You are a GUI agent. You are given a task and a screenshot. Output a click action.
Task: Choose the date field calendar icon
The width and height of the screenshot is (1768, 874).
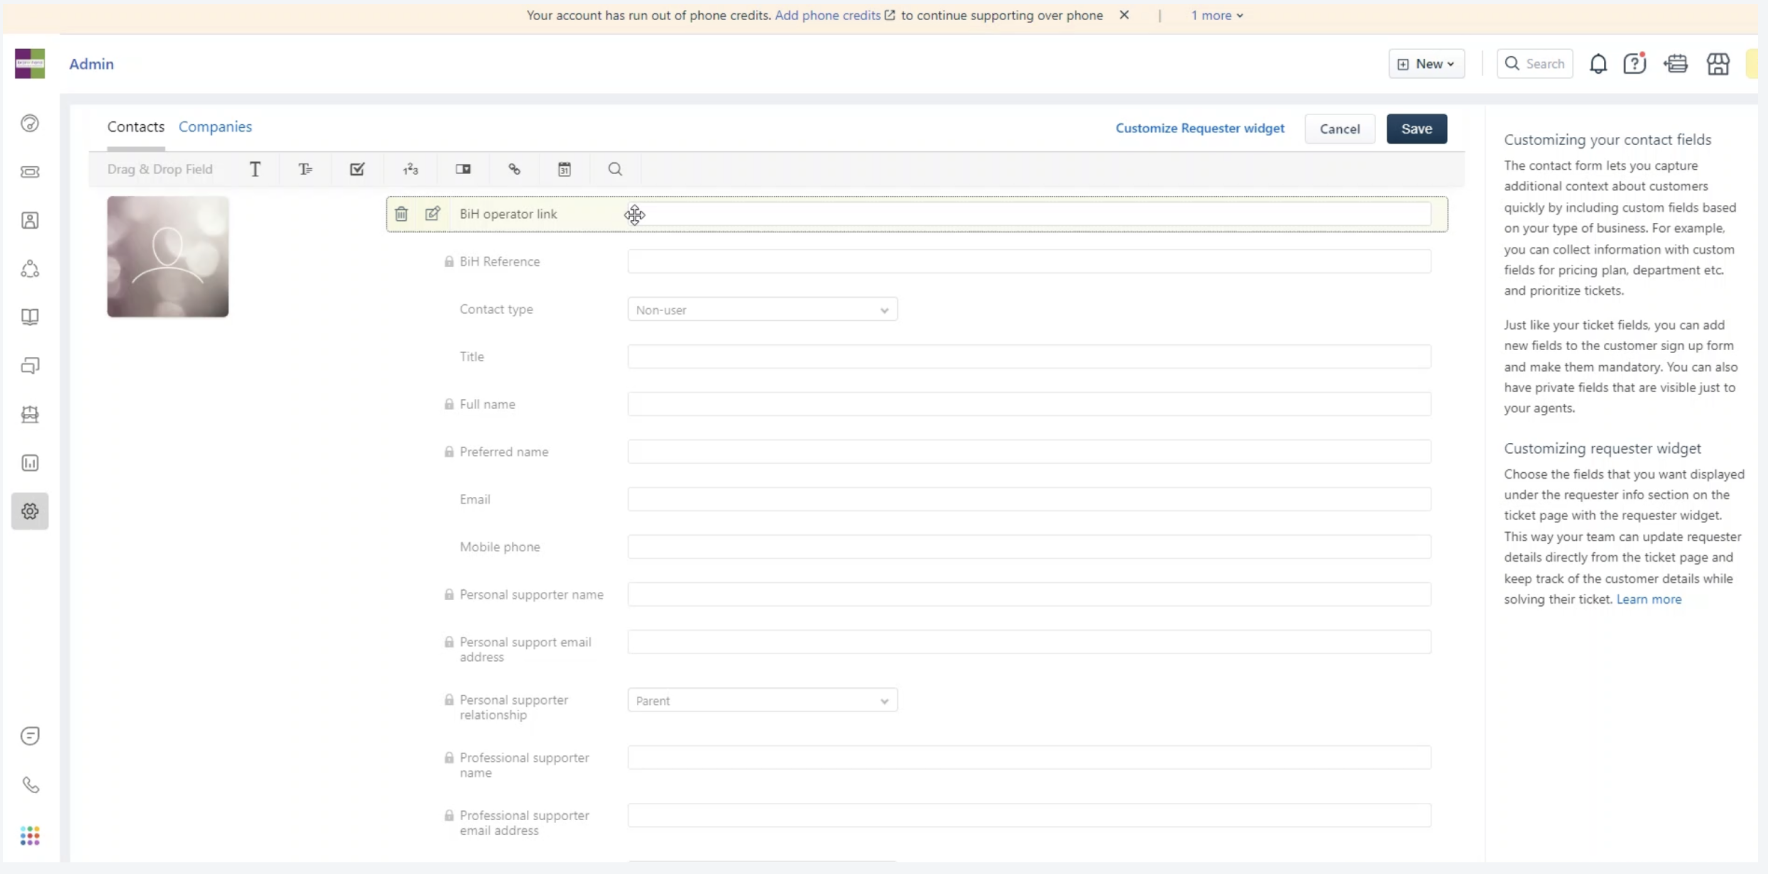(x=565, y=170)
